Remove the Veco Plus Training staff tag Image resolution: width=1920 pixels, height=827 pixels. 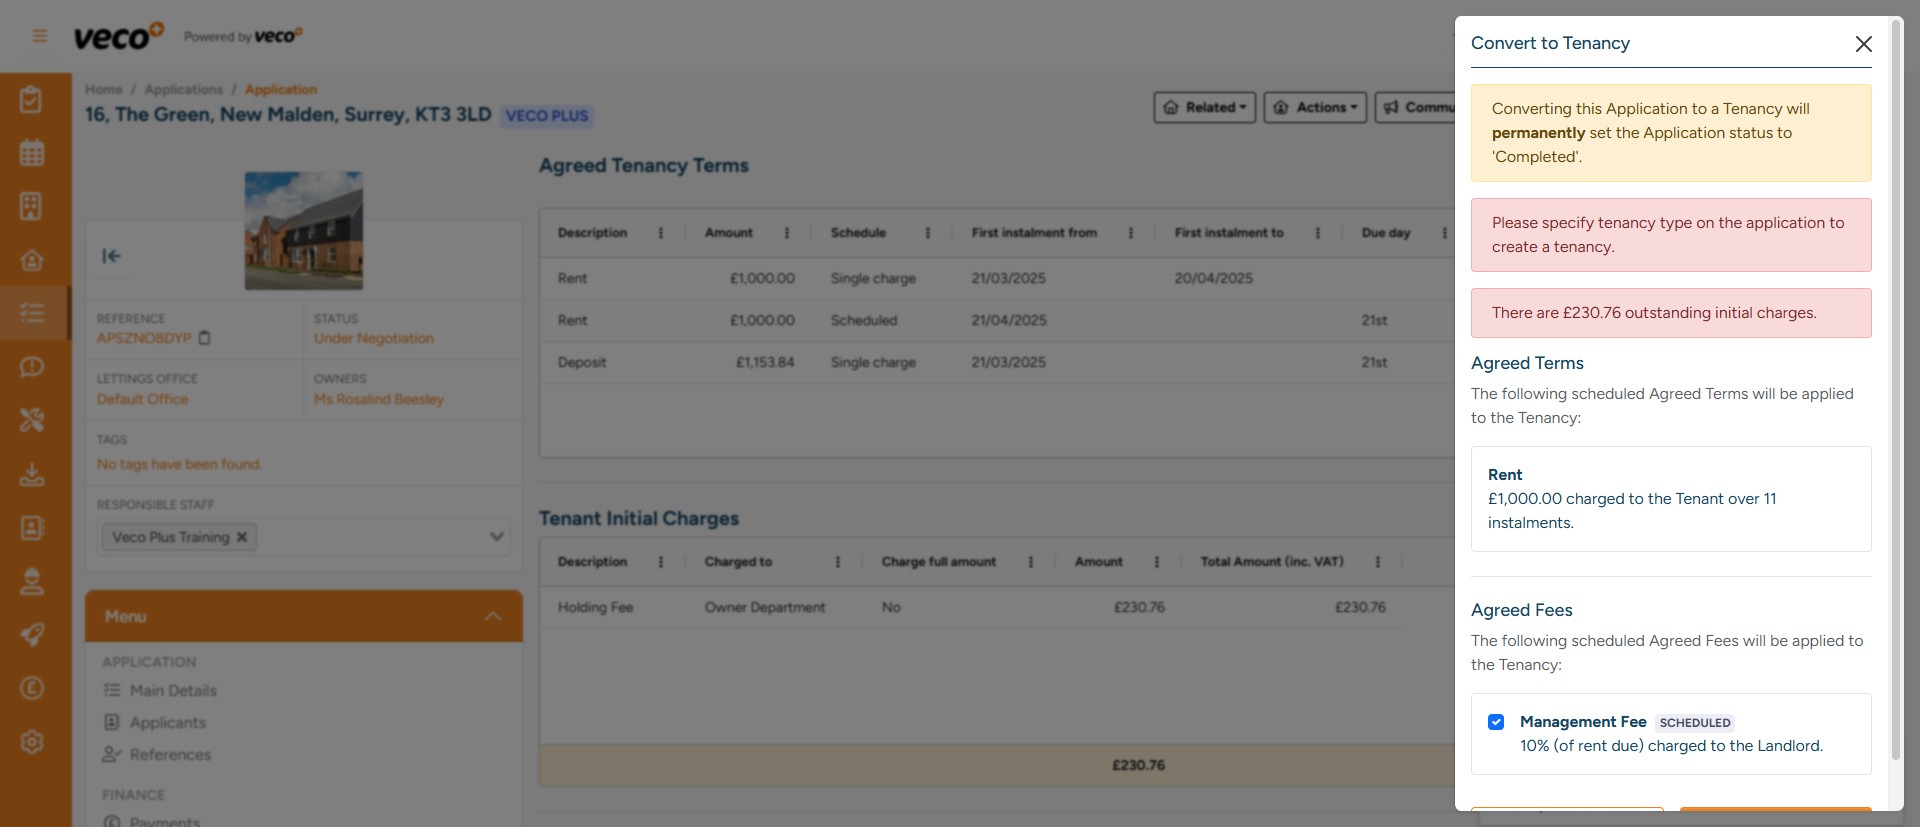242,537
